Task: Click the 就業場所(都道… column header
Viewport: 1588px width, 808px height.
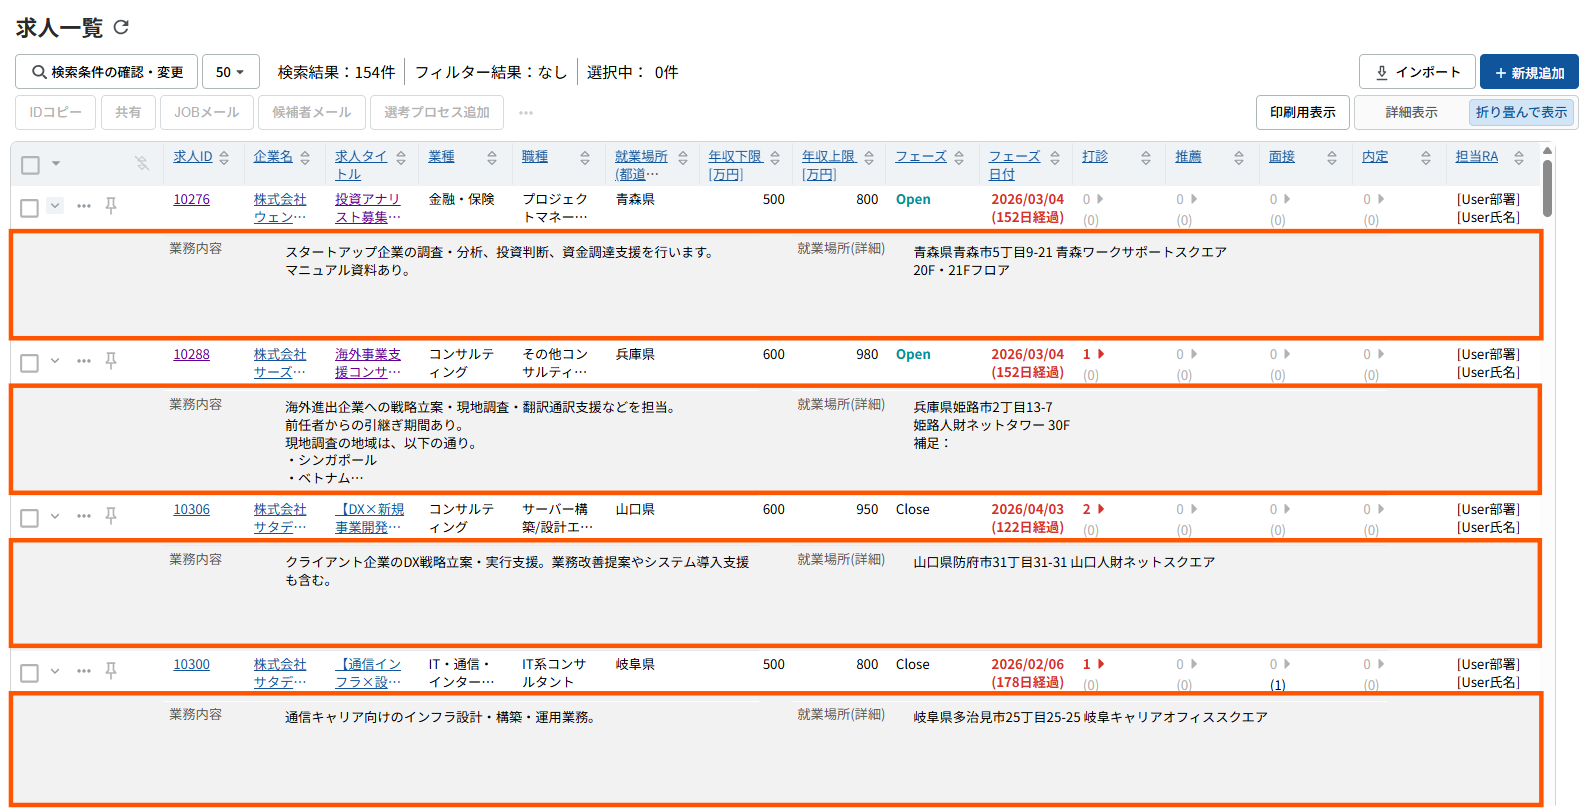Action: click(641, 165)
